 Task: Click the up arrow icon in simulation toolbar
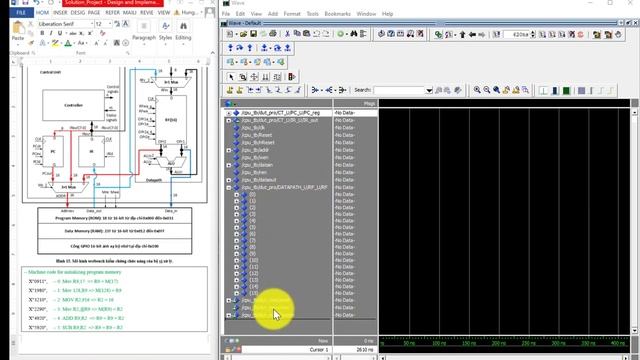[x=462, y=35]
